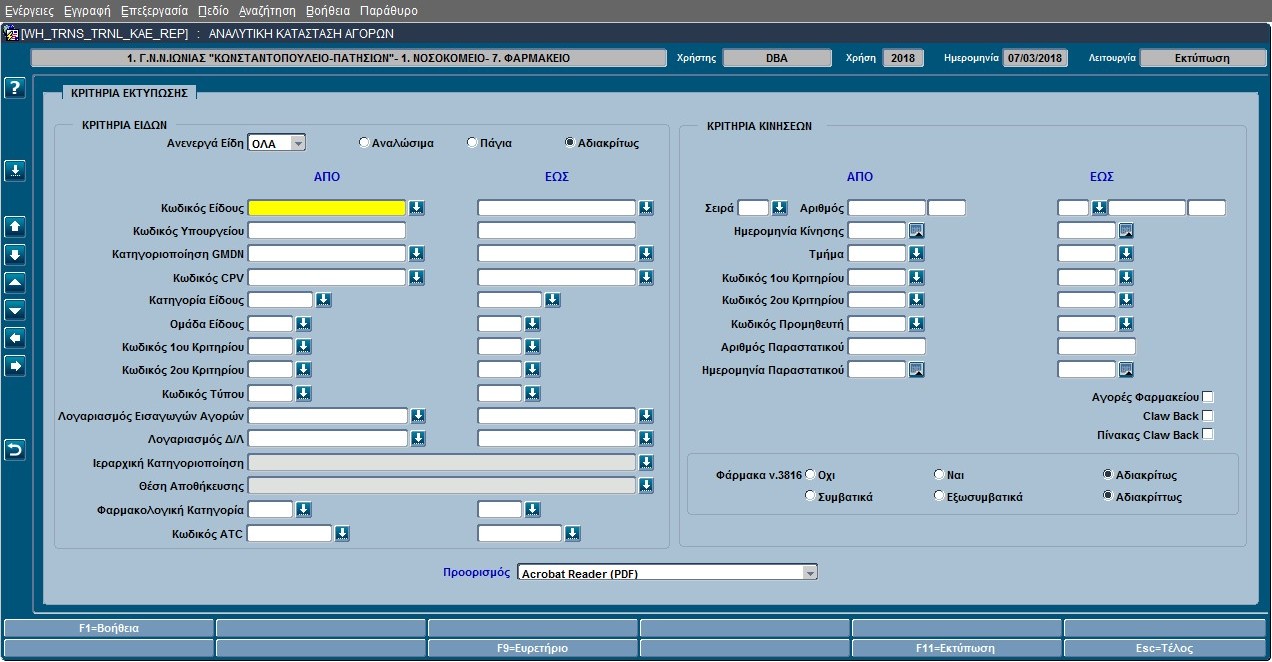Select the Συμβατικά radio button
The height and width of the screenshot is (662, 1272).
coord(810,496)
